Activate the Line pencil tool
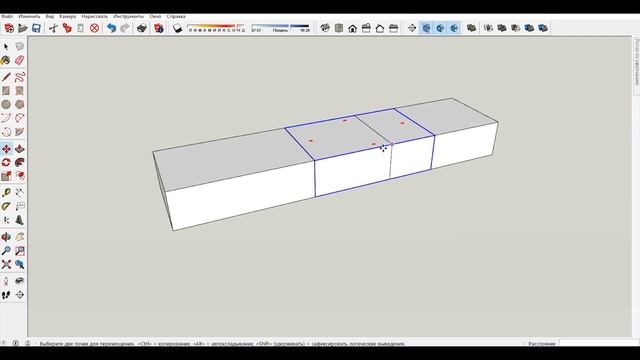 [6, 77]
